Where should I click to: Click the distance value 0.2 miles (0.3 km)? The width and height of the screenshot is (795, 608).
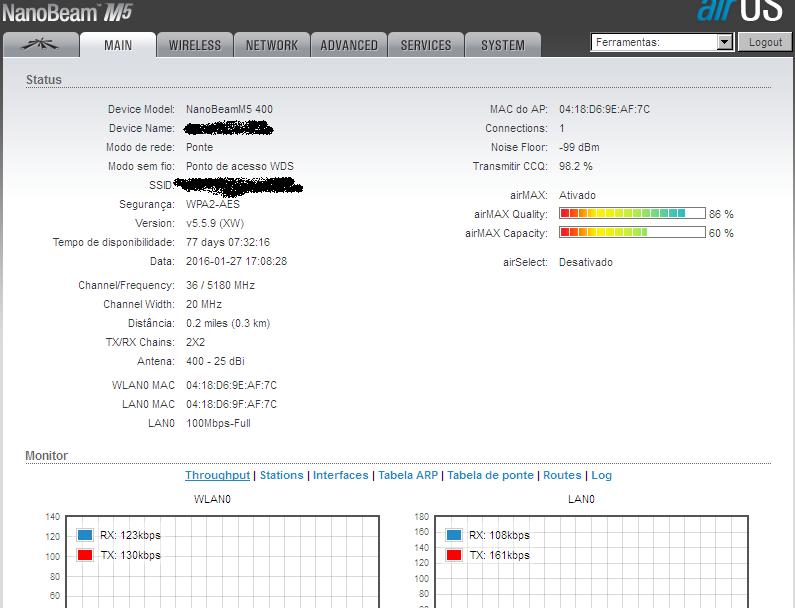point(228,323)
